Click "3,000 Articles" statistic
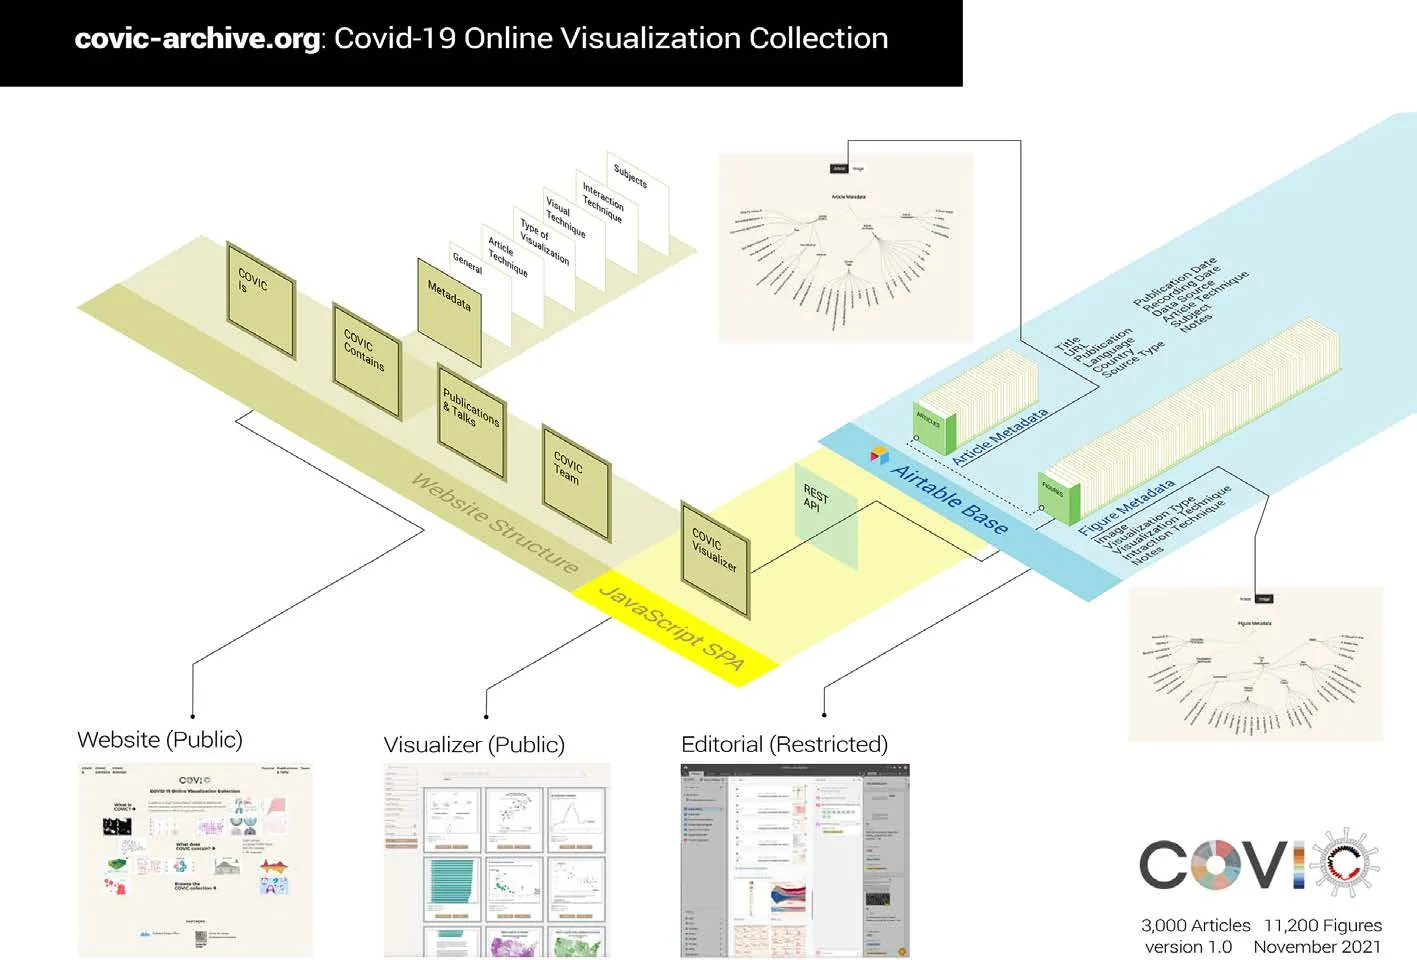The image size is (1417, 960). 1196,925
